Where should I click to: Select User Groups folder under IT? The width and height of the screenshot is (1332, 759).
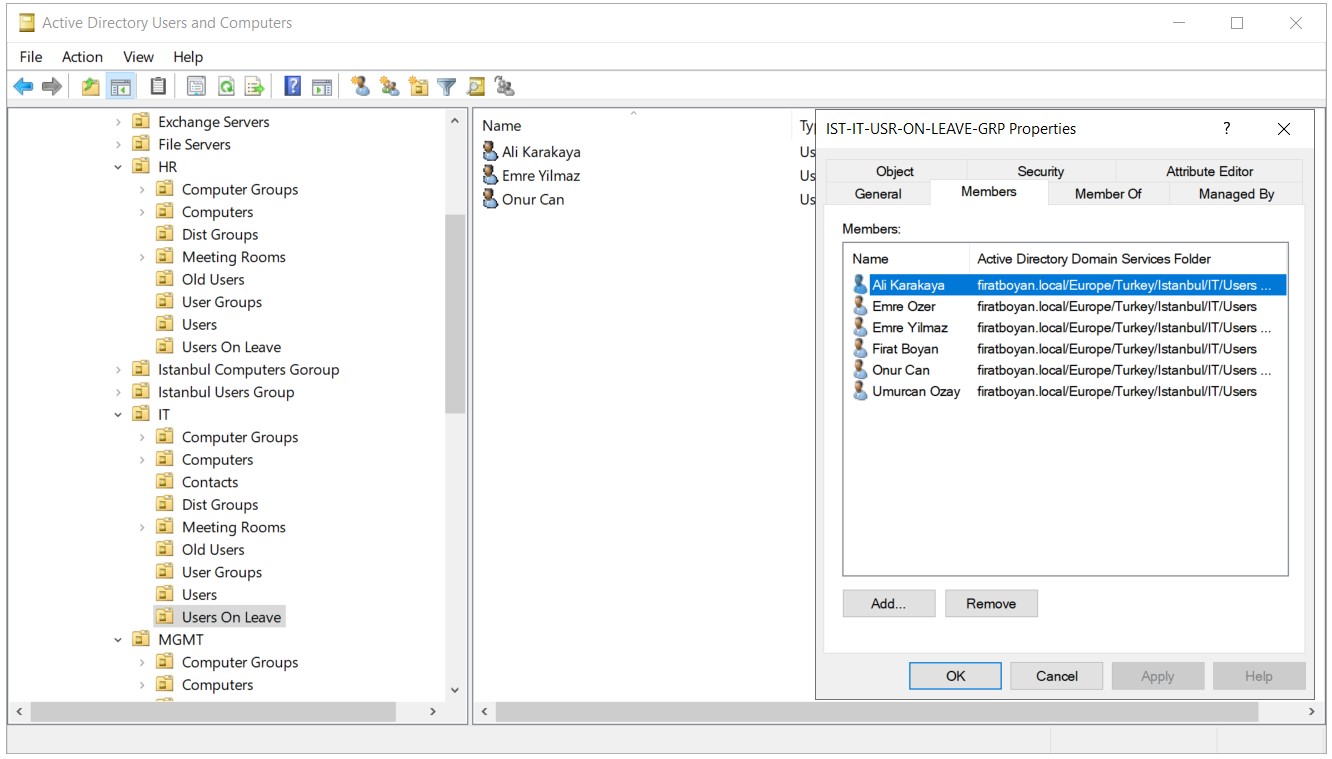(x=222, y=572)
